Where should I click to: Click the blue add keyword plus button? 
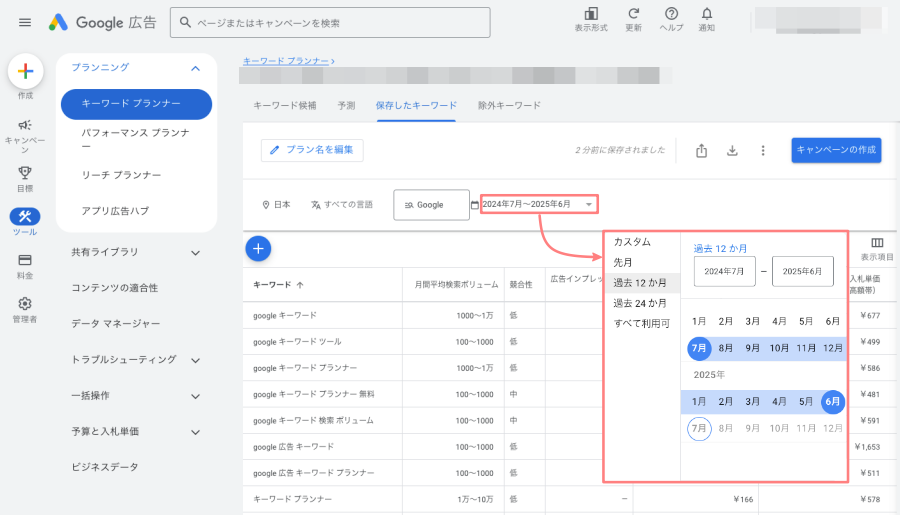258,249
